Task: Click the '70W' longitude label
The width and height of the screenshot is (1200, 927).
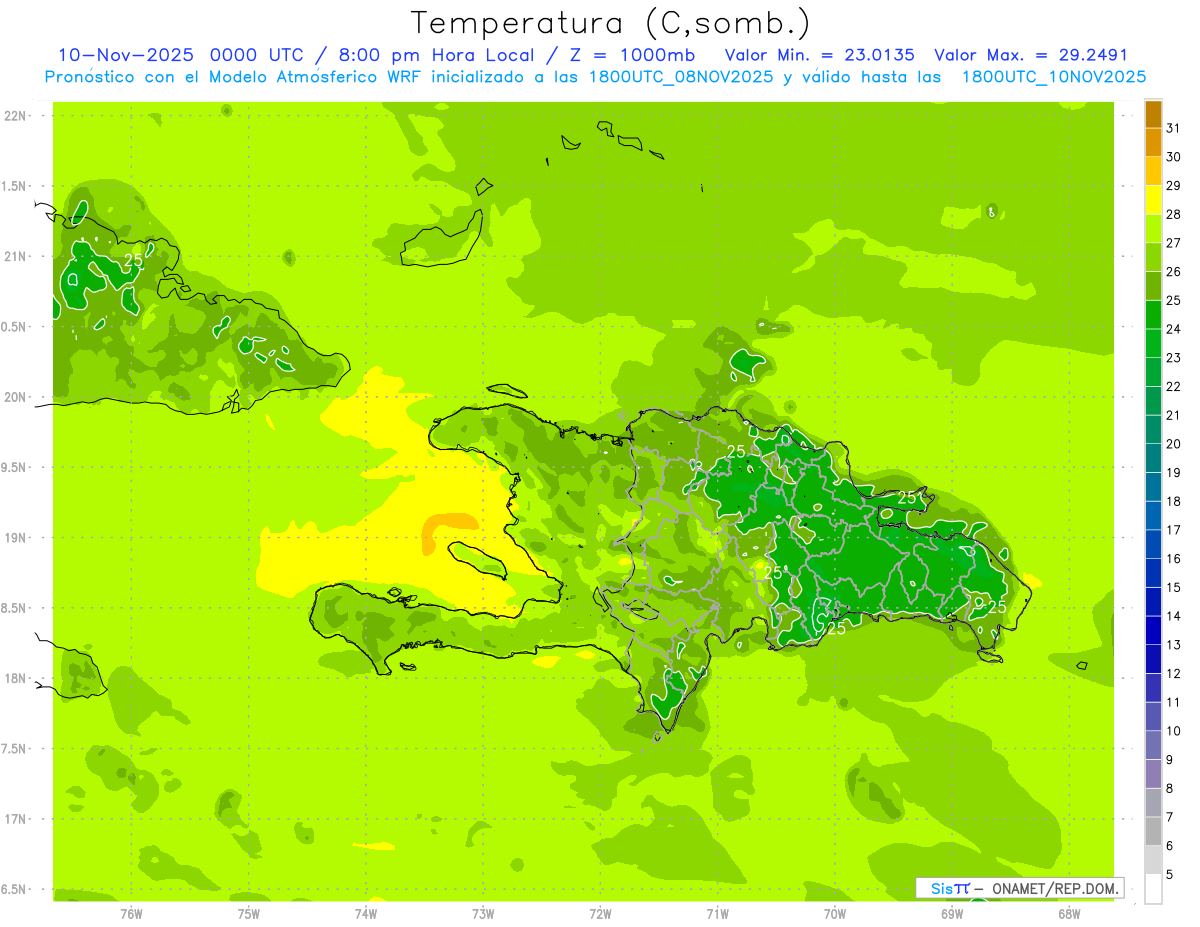Action: coord(835,913)
